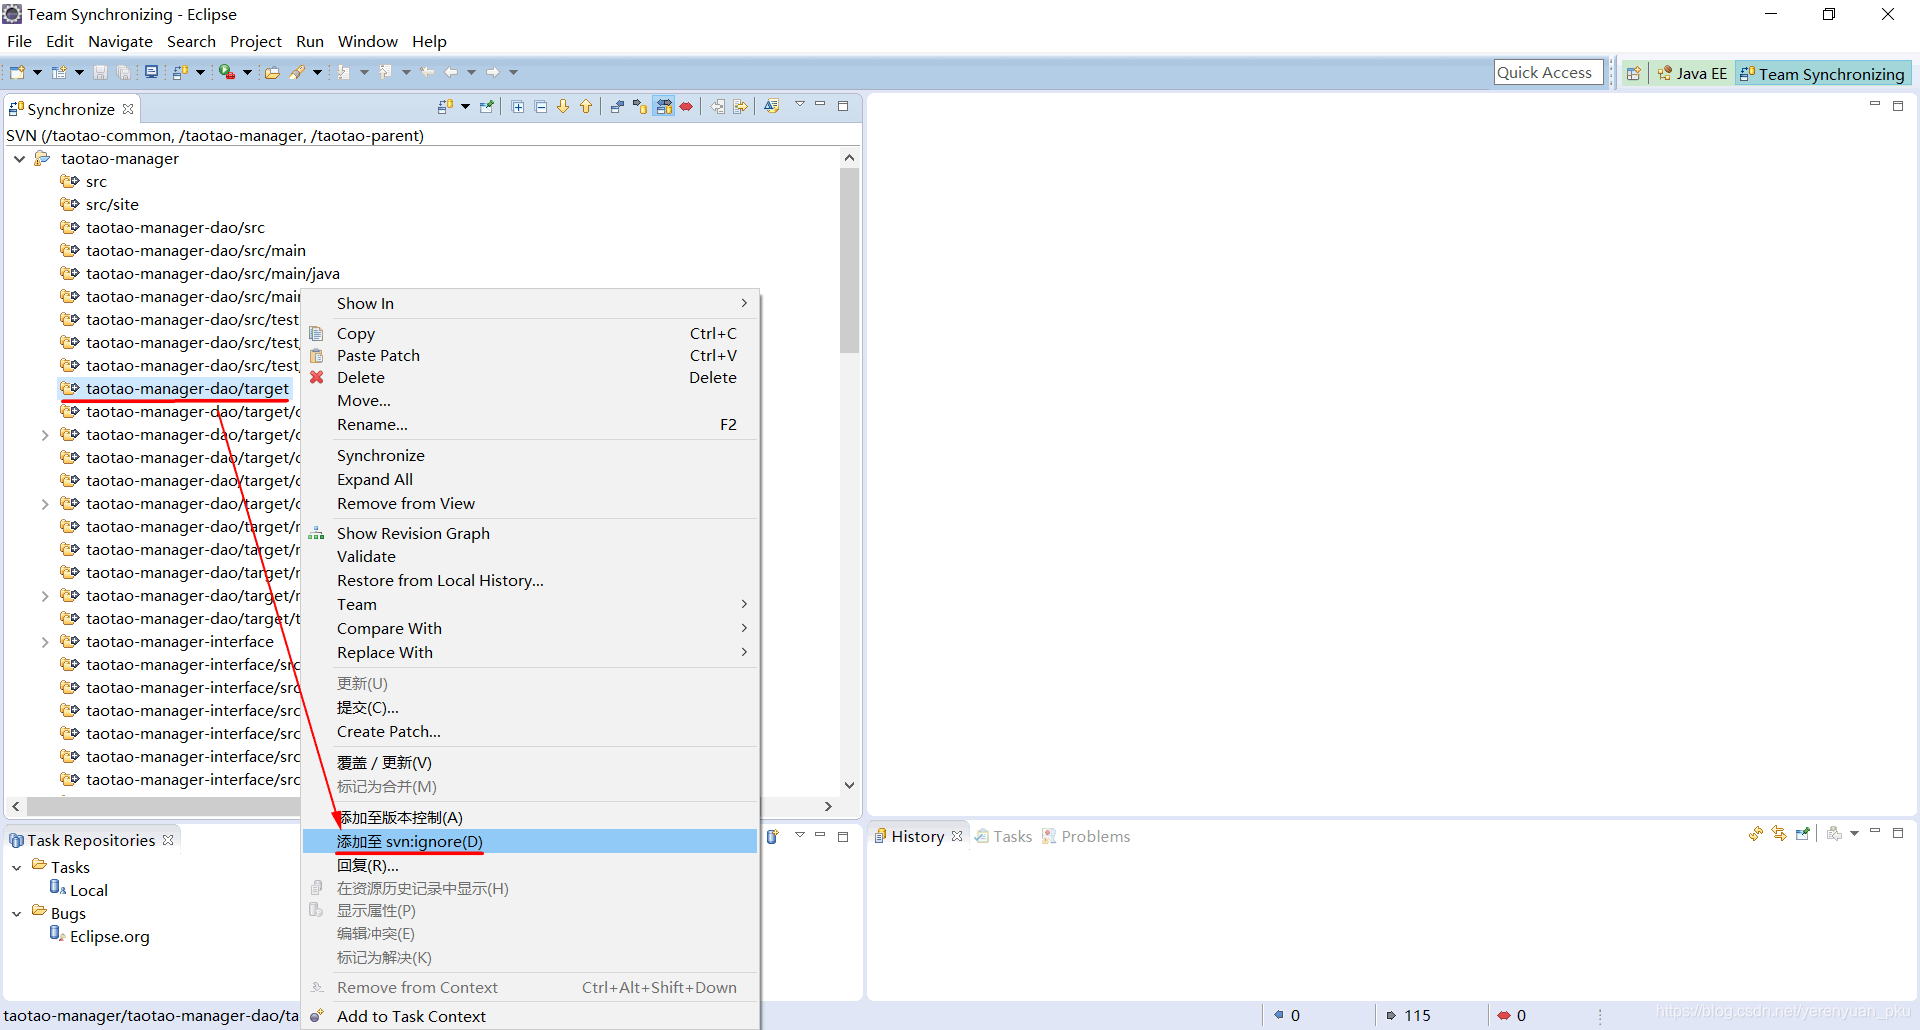1920x1030 pixels.
Task: Close the History view tab
Action: [957, 836]
